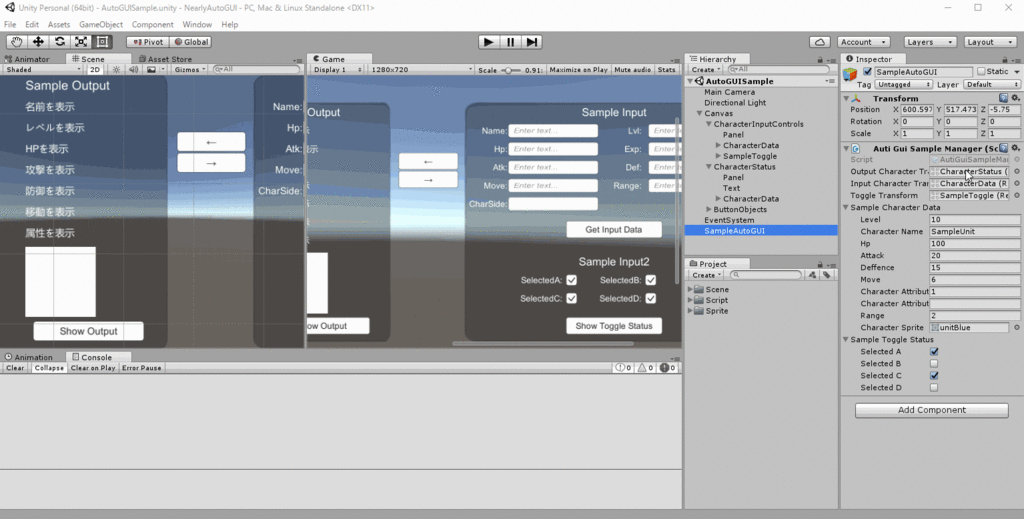Viewport: 1024px width, 519px height.
Task: Toggle scene lighting sun icon
Action: tap(116, 69)
